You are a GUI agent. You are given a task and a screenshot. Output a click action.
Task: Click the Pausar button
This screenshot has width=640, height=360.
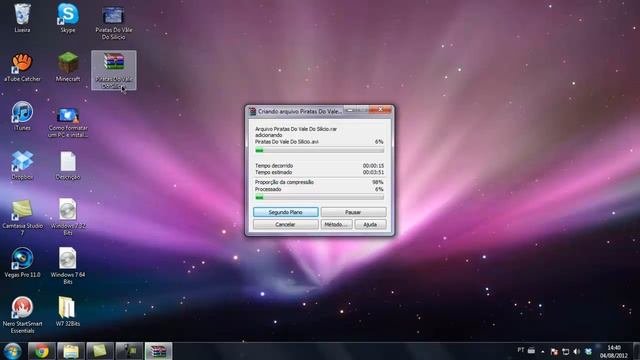(353, 212)
